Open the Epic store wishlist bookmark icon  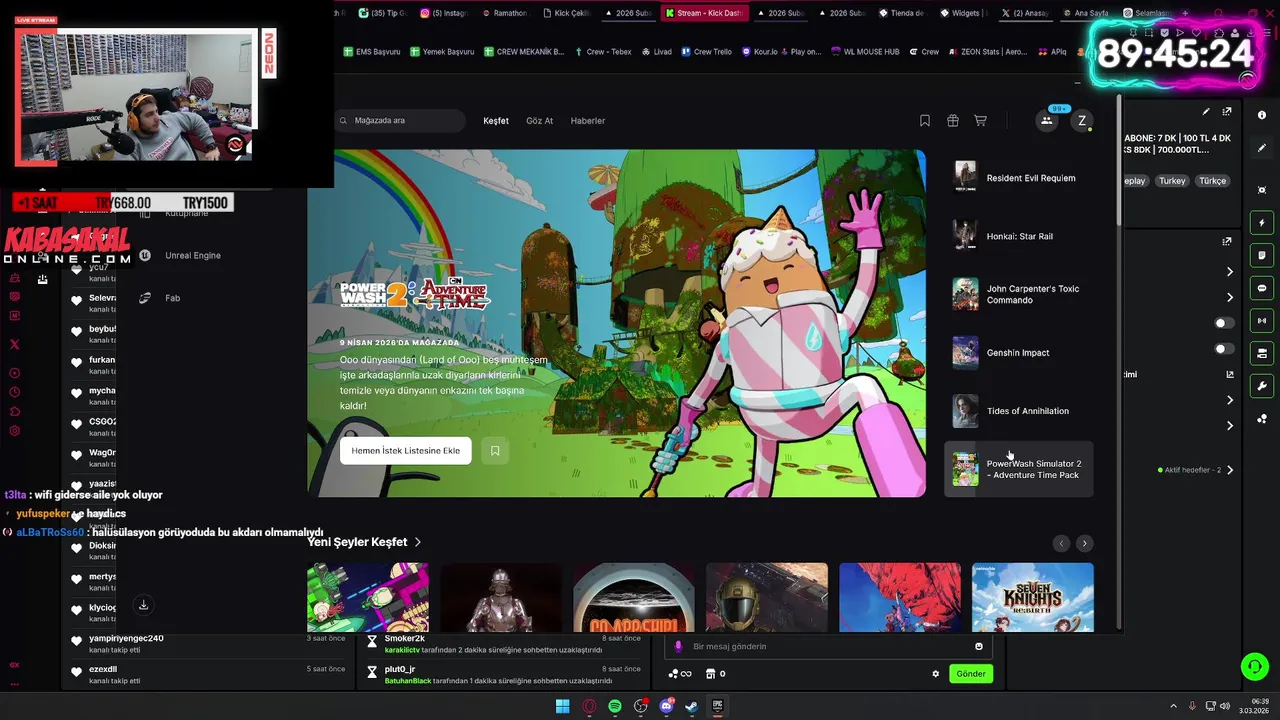[x=925, y=121]
